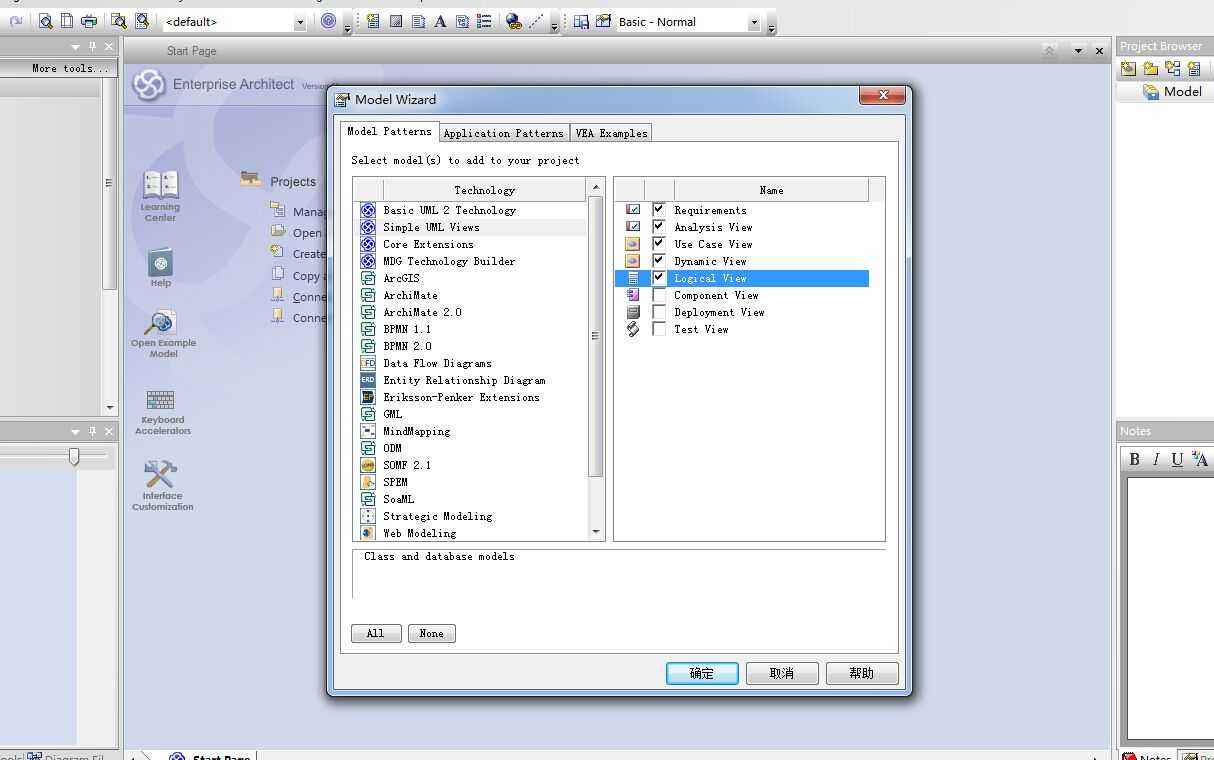
Task: Click the scroll up arrow of Technology list
Action: pos(596,187)
